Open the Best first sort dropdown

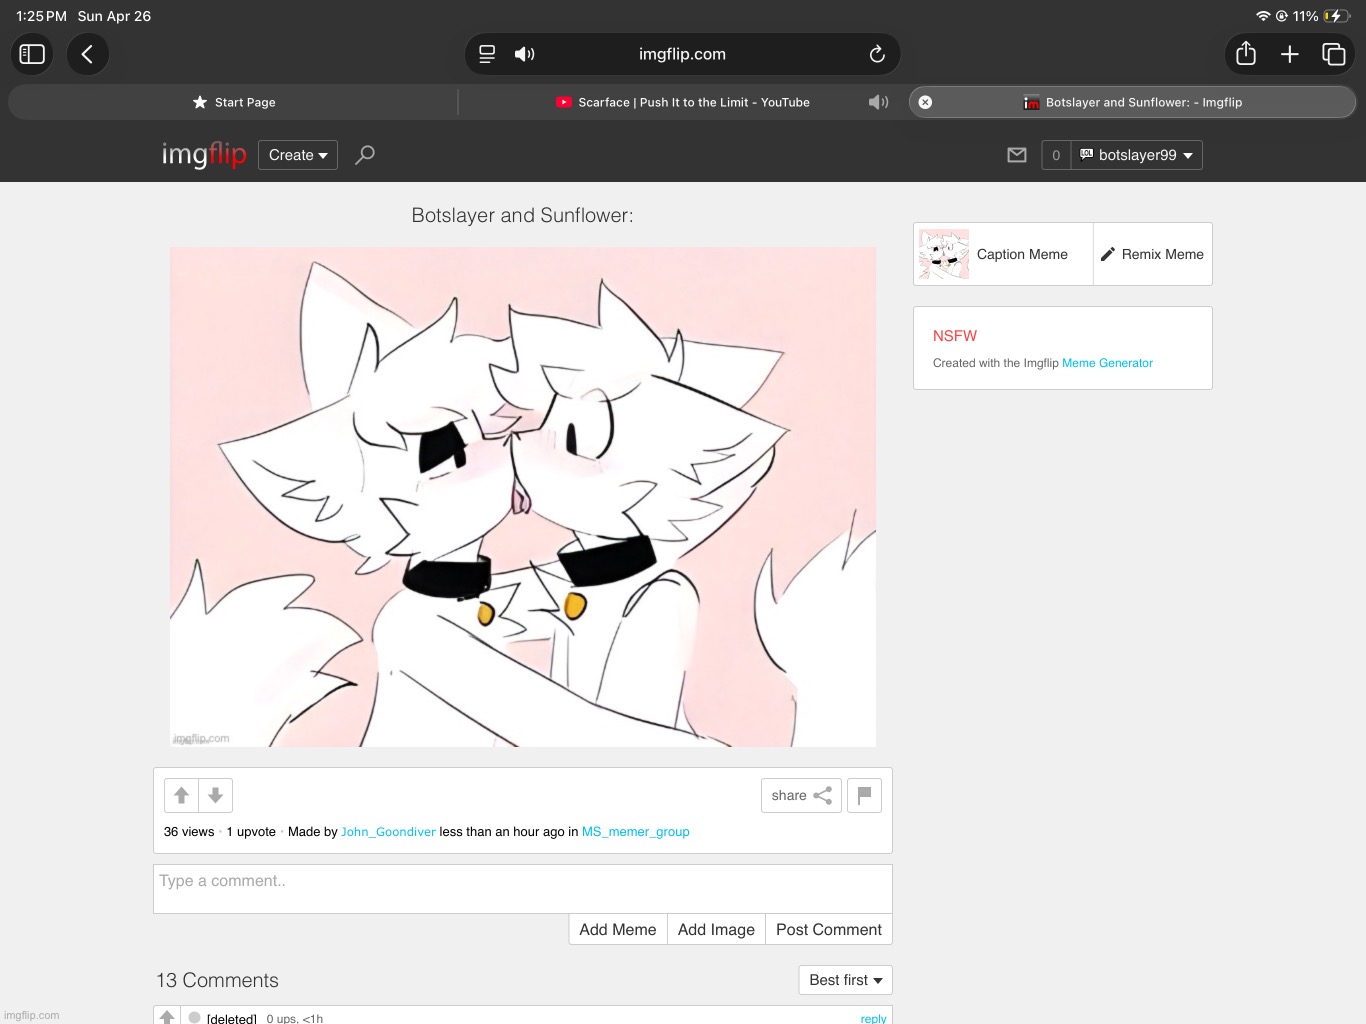pyautogui.click(x=845, y=980)
